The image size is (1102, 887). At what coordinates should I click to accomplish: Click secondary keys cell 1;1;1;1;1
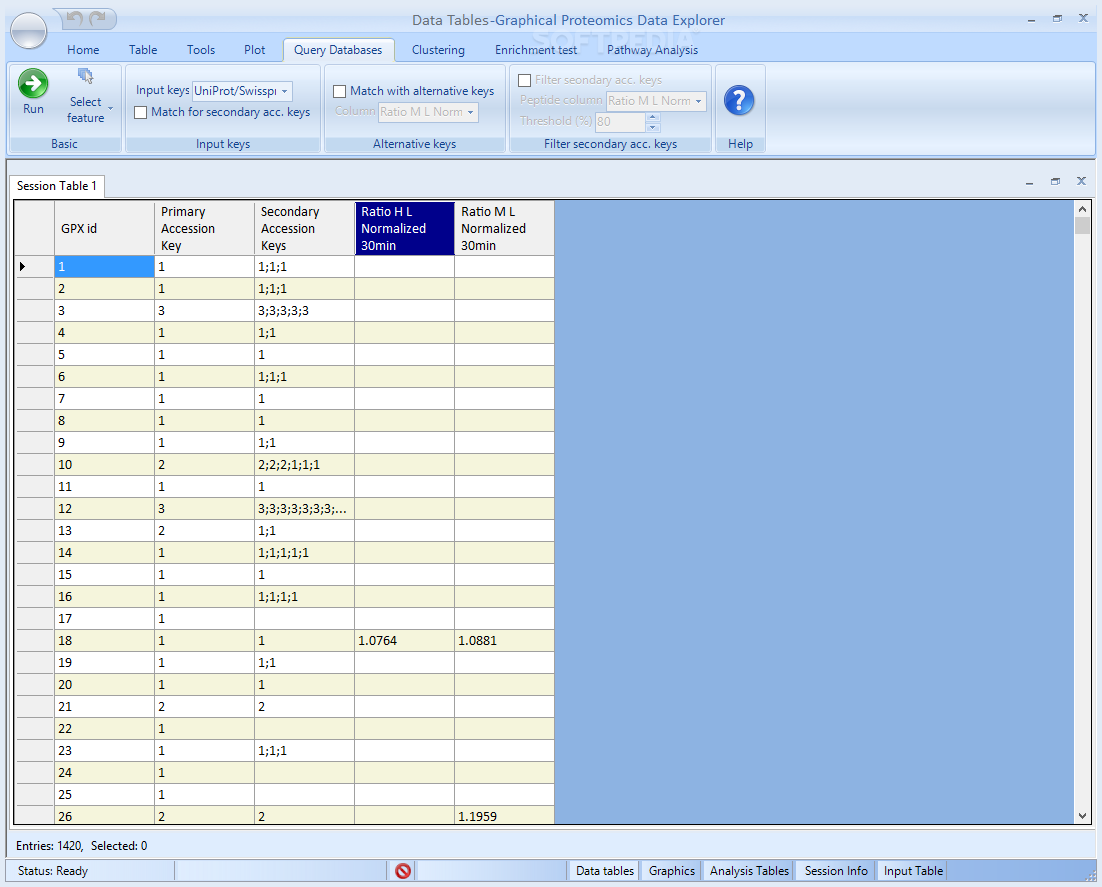[304, 552]
